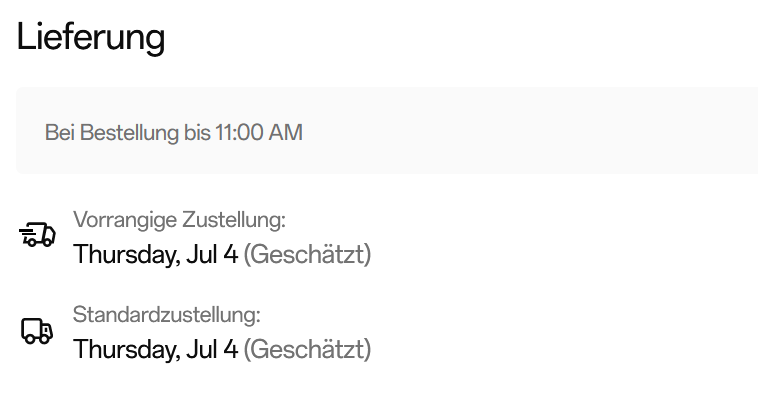Select the Standardzustellung label
The width and height of the screenshot is (758, 411).
coord(166,315)
